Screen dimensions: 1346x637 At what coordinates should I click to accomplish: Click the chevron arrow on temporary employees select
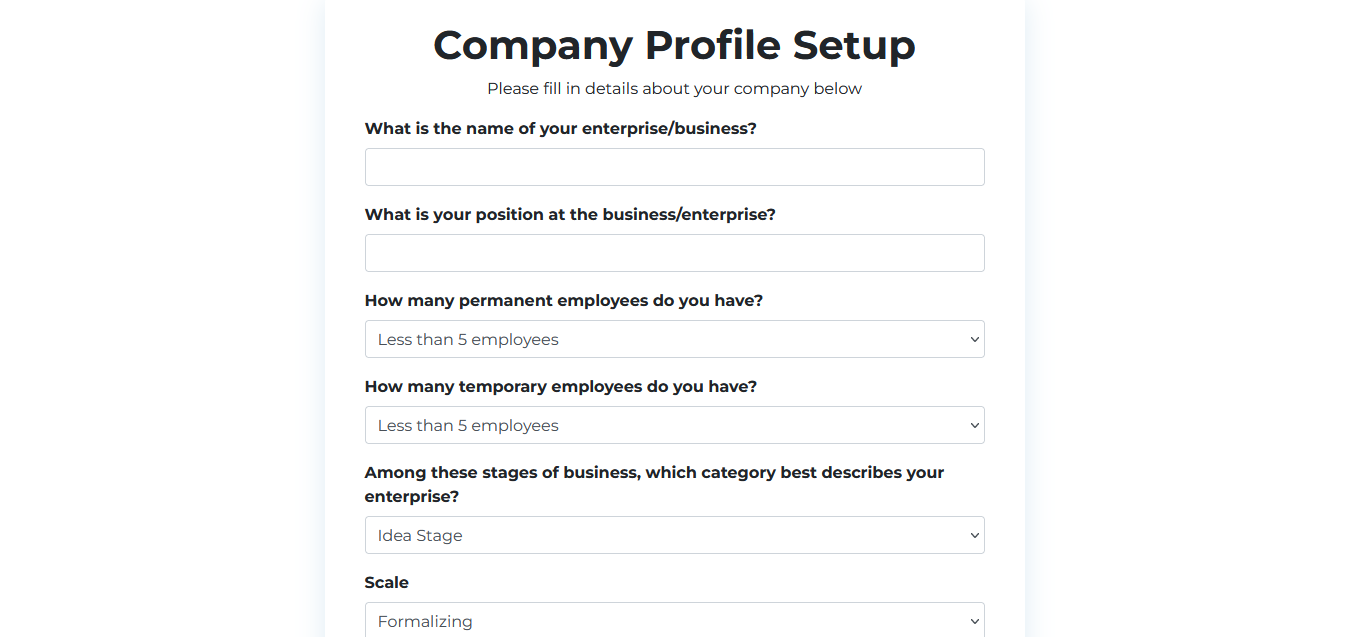pos(975,425)
